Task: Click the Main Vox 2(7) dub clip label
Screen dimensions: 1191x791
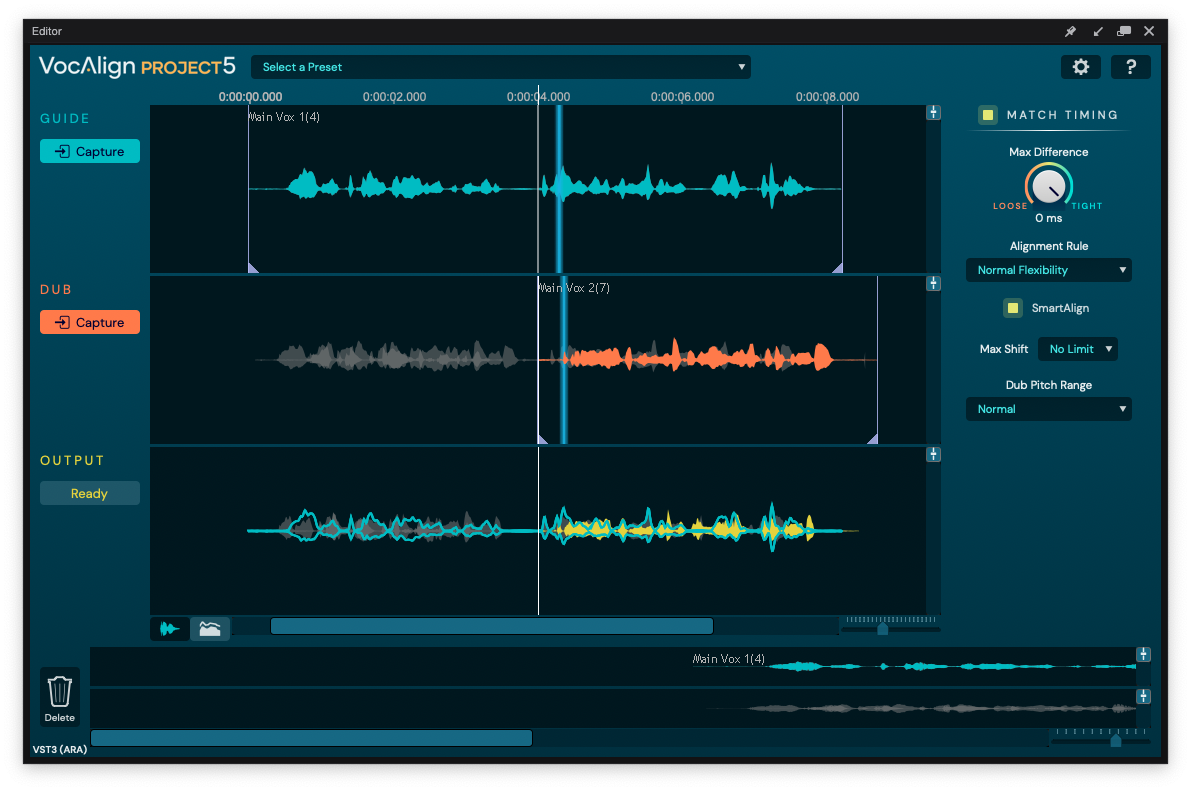Action: (x=573, y=288)
